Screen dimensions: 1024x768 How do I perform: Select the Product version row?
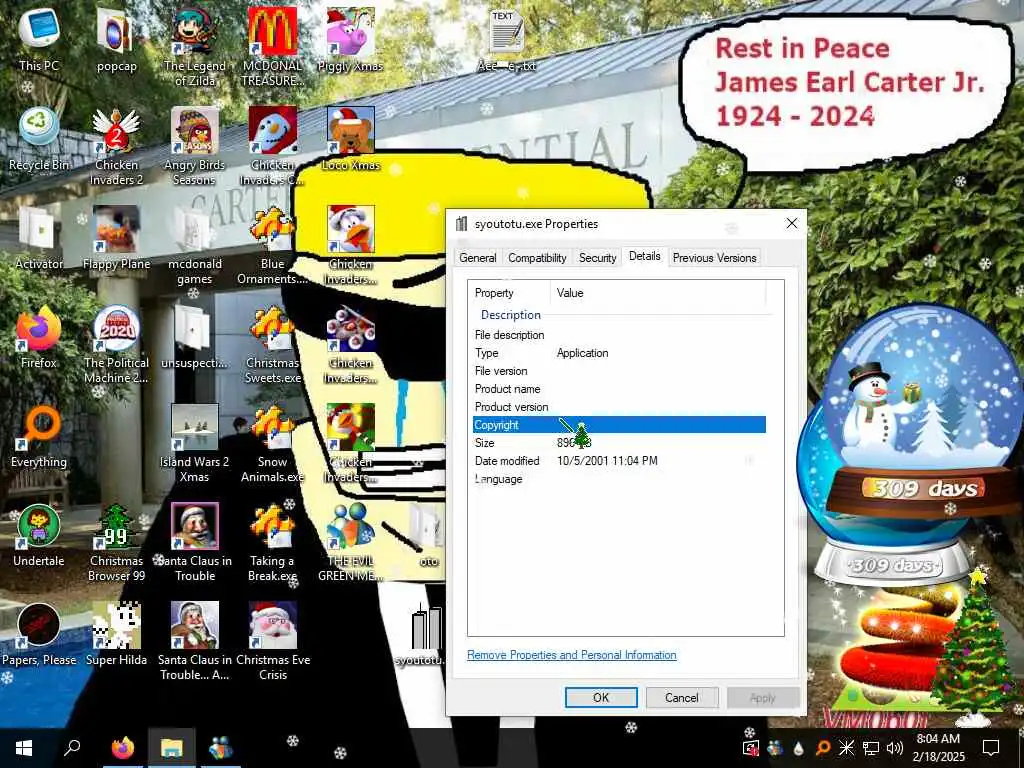[x=619, y=407]
